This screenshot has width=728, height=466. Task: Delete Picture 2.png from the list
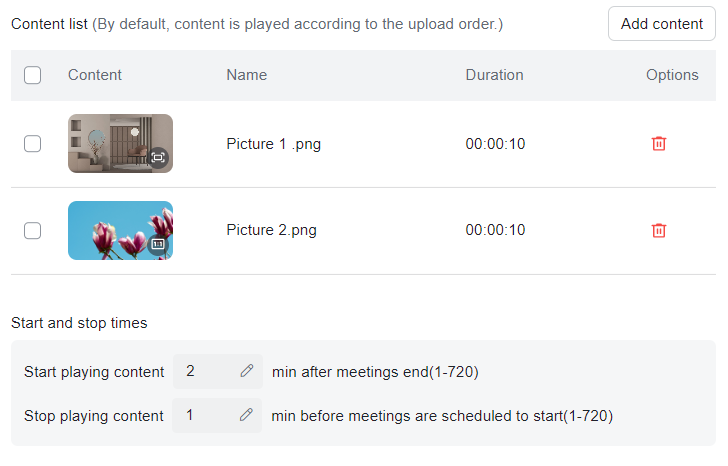(x=658, y=231)
